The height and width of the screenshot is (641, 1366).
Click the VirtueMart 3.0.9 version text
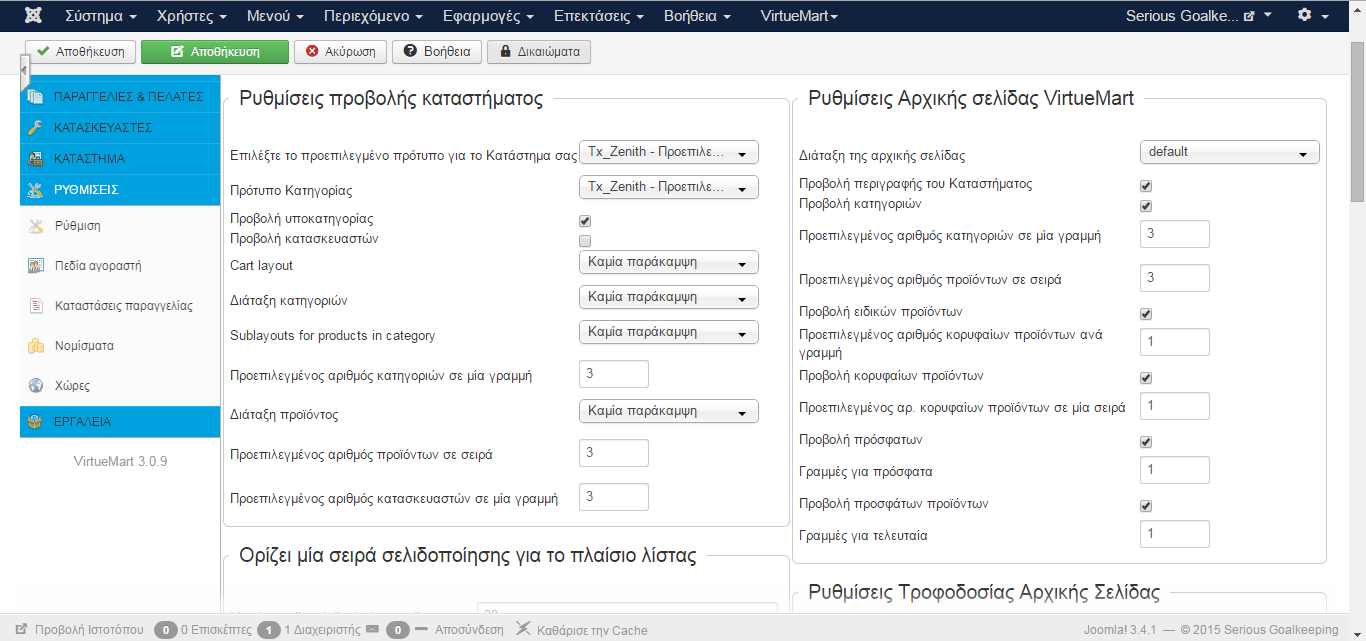(x=120, y=461)
